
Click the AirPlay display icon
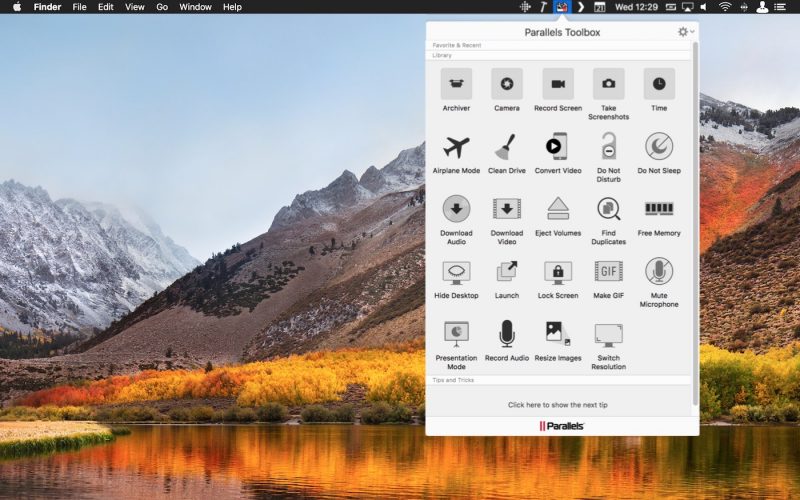point(688,7)
